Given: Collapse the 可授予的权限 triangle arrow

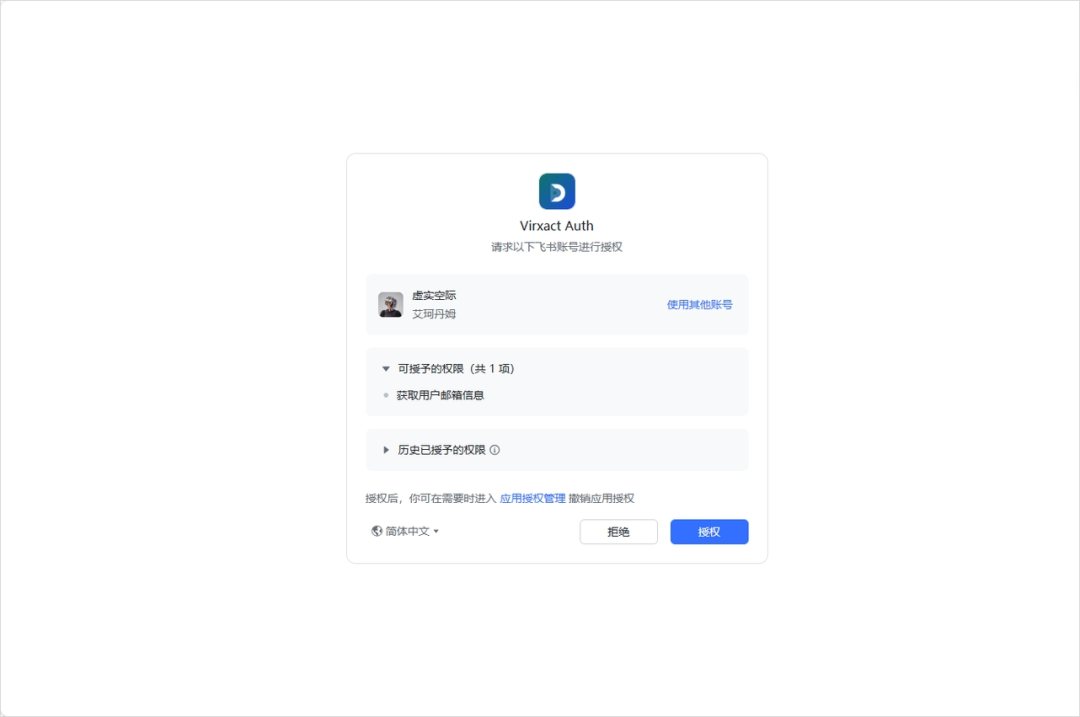Looking at the screenshot, I should click(x=386, y=369).
